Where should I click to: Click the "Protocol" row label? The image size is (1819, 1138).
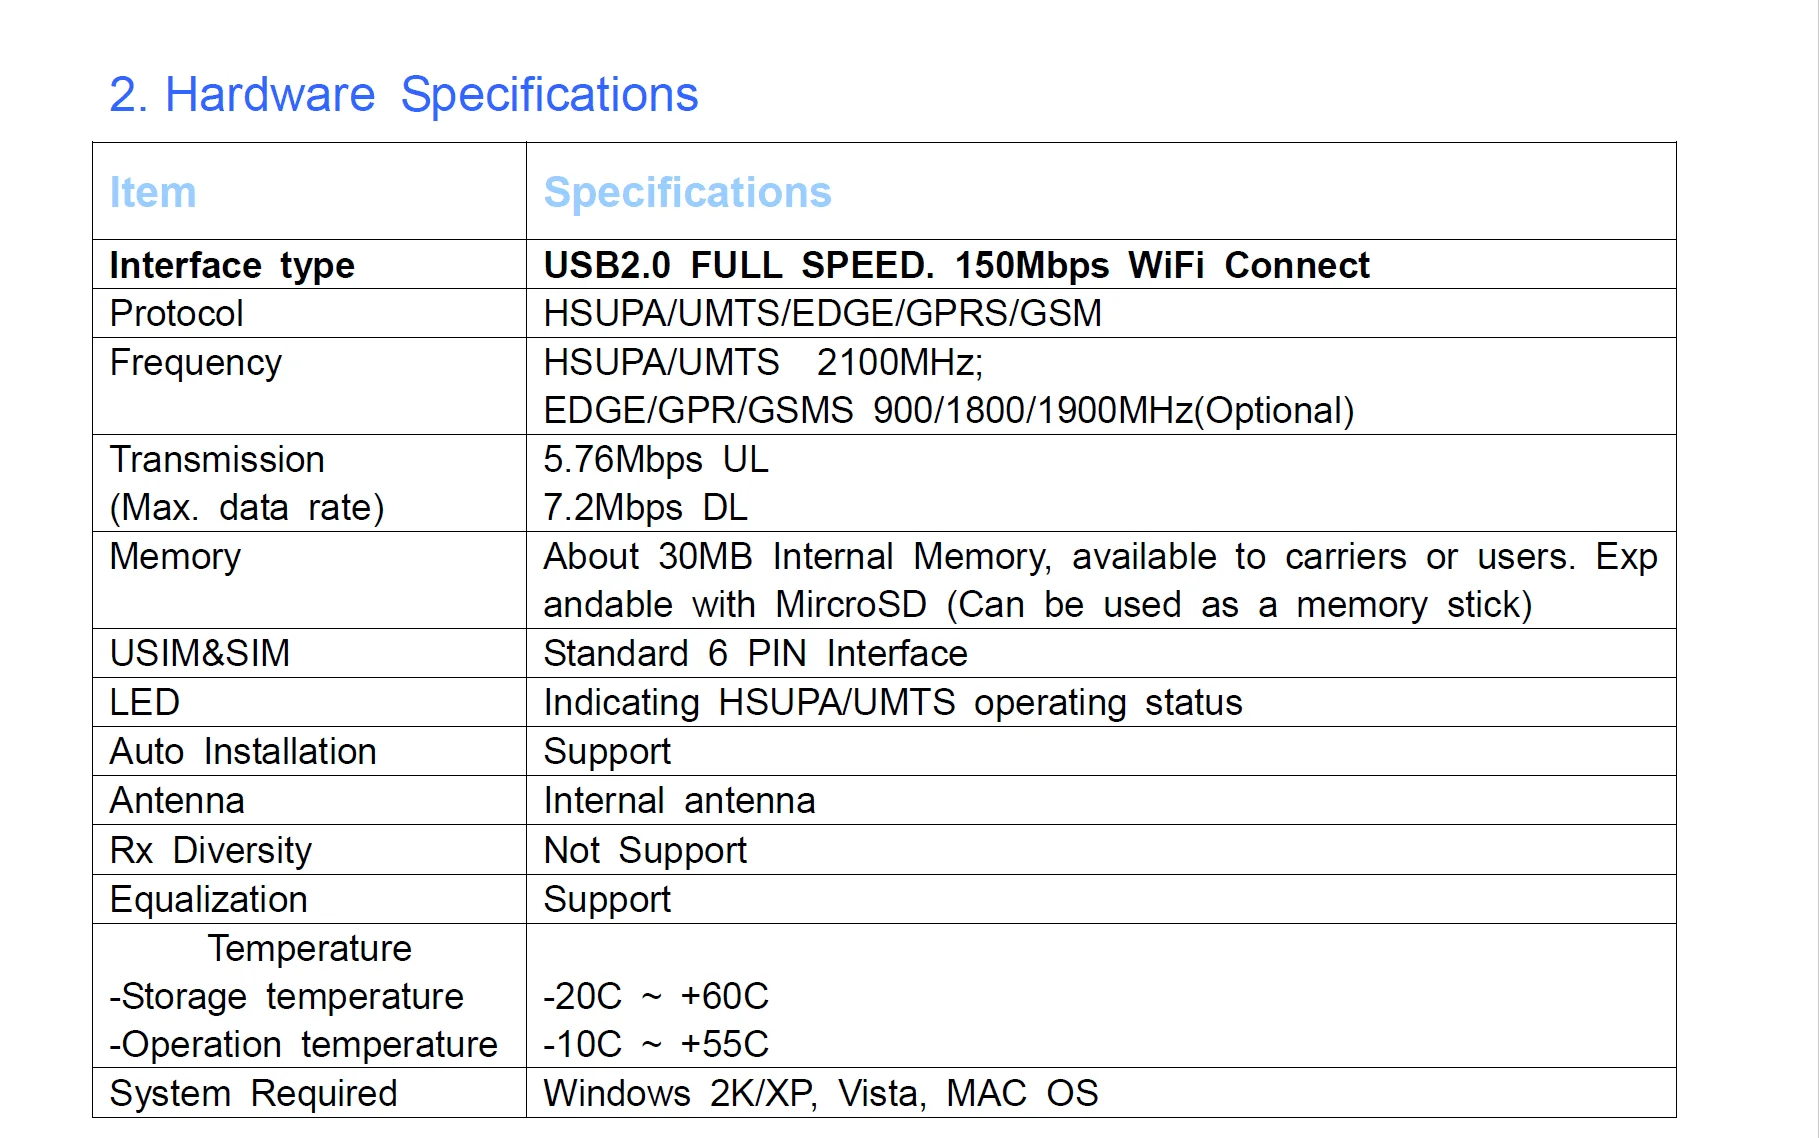(x=176, y=314)
